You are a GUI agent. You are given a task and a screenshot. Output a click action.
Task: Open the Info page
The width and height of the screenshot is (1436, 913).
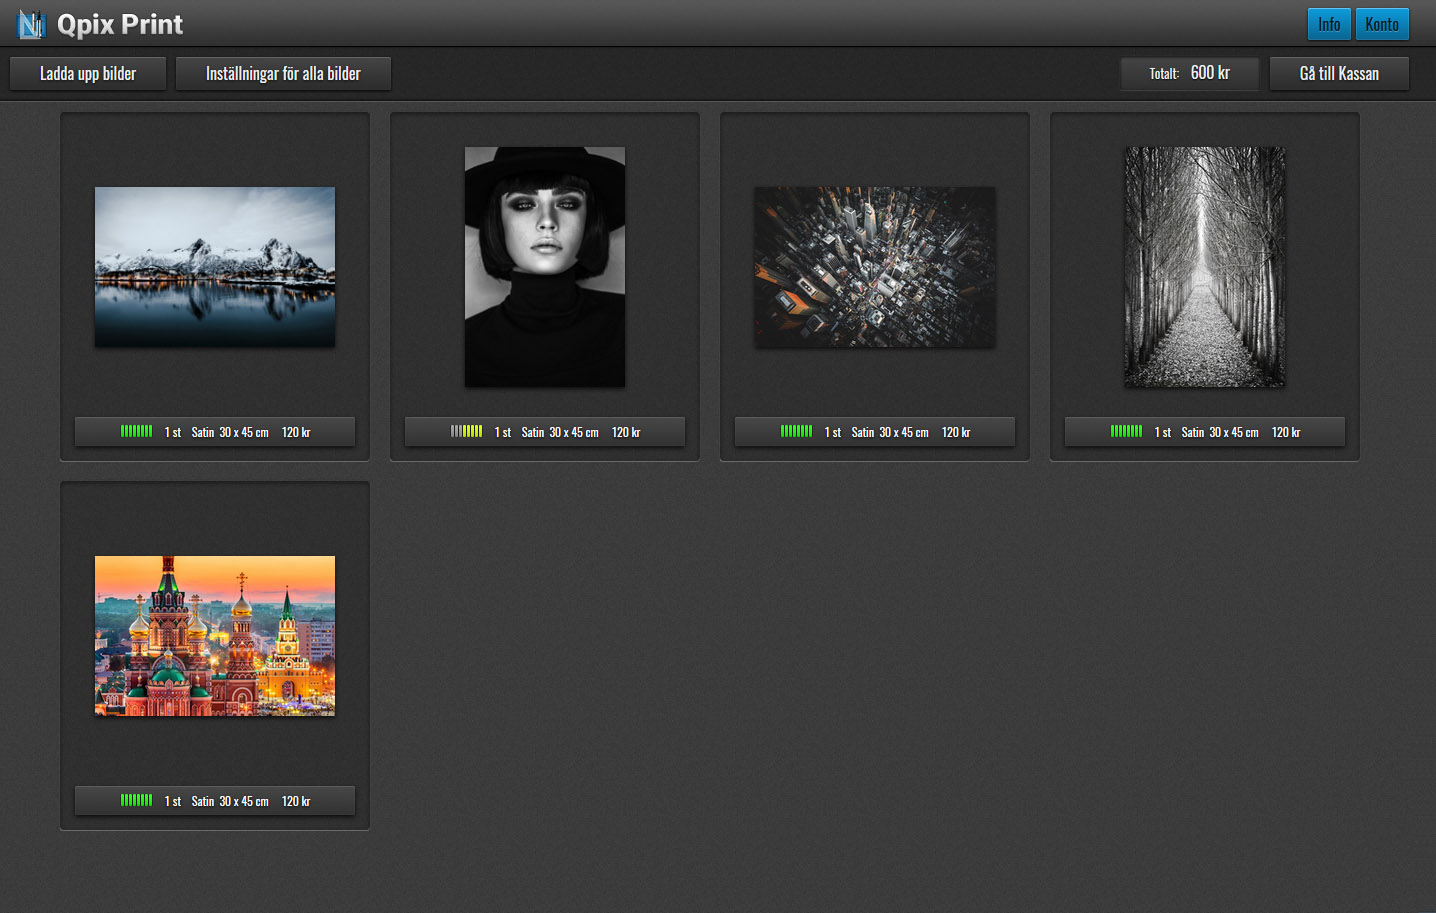(1329, 24)
